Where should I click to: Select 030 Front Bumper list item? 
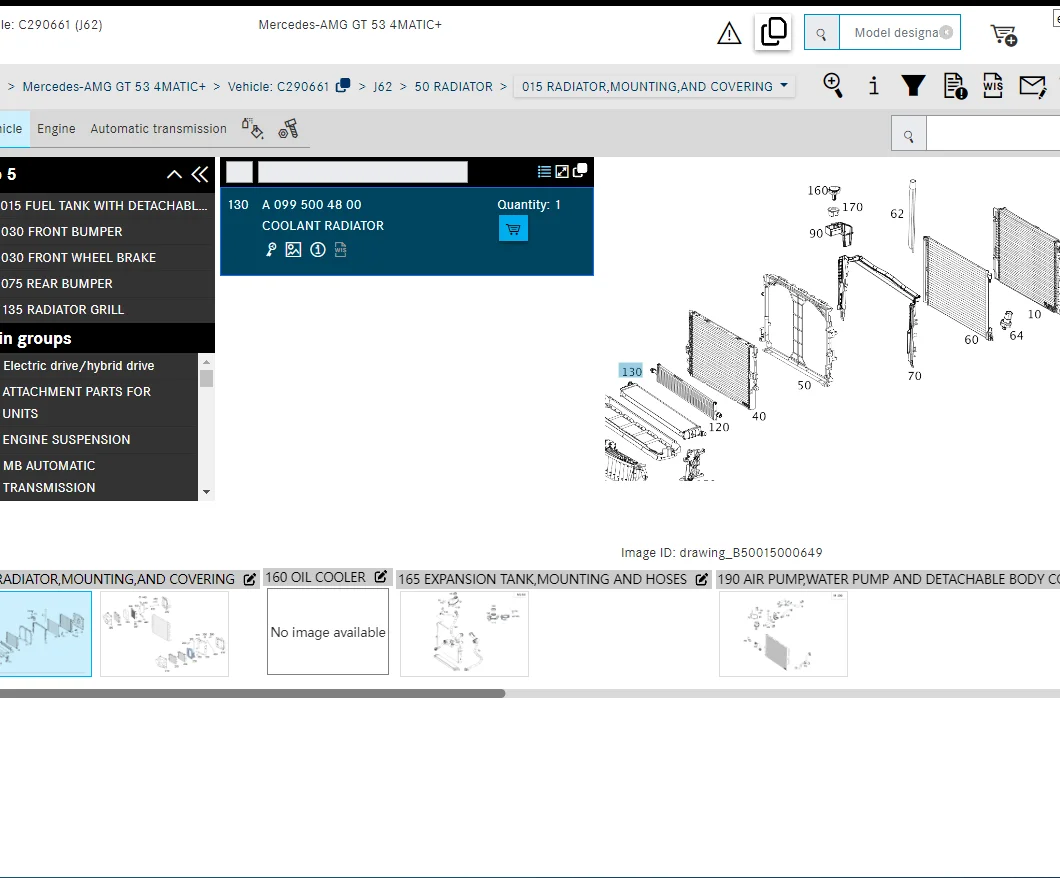click(x=105, y=231)
